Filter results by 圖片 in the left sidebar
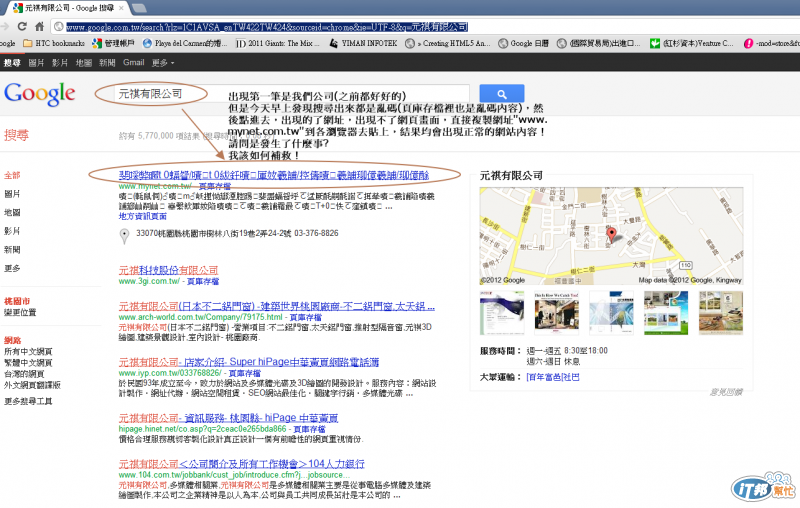Image resolution: width=800 pixels, height=508 pixels. [12, 194]
